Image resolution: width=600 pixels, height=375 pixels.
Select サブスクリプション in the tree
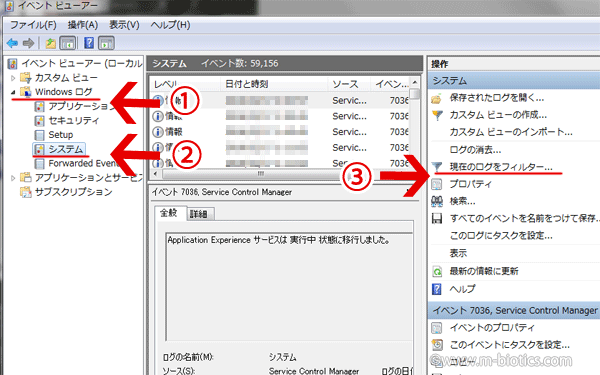73,192
